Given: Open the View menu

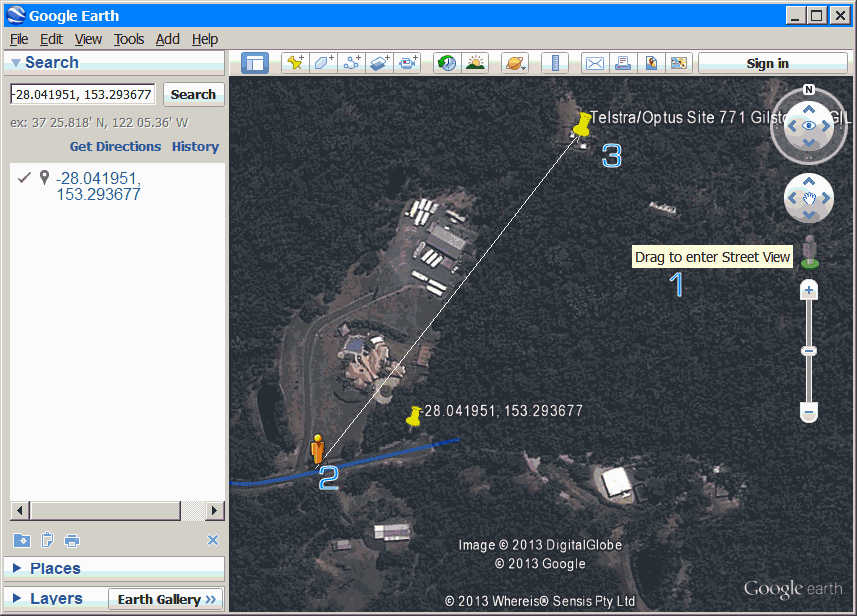Looking at the screenshot, I should [x=88, y=39].
